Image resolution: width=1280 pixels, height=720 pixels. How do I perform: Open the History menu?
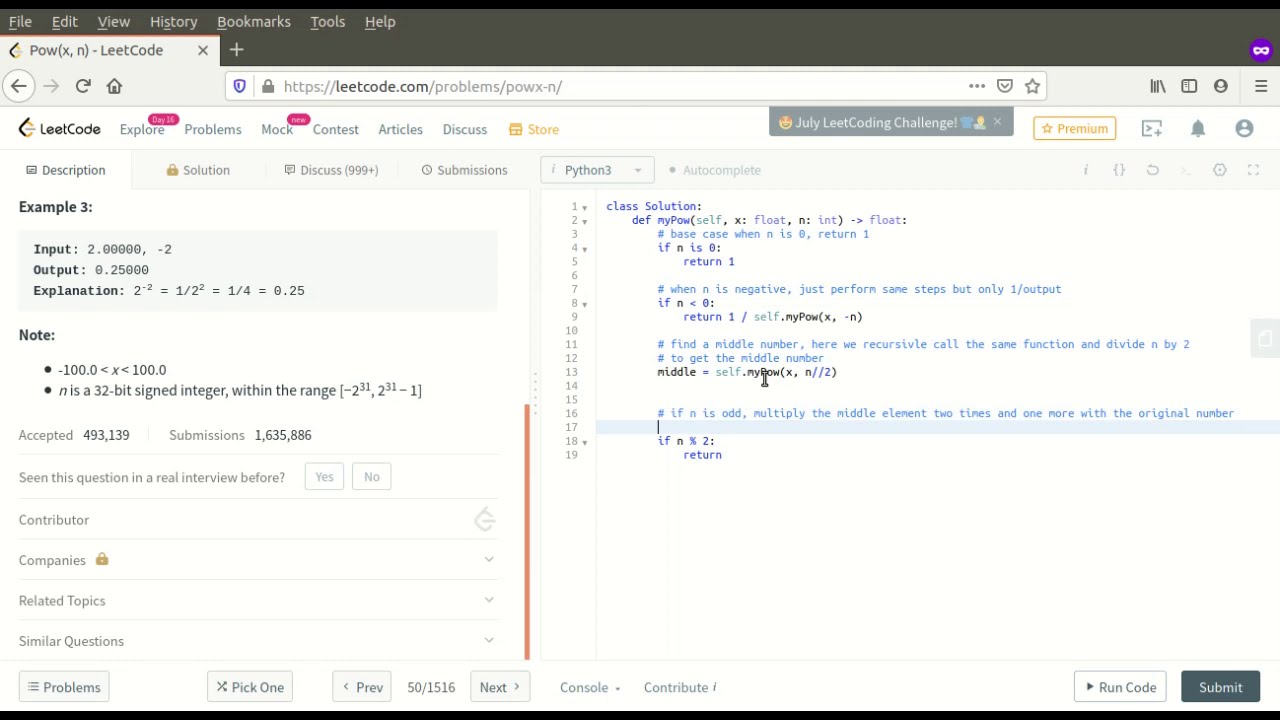173,21
